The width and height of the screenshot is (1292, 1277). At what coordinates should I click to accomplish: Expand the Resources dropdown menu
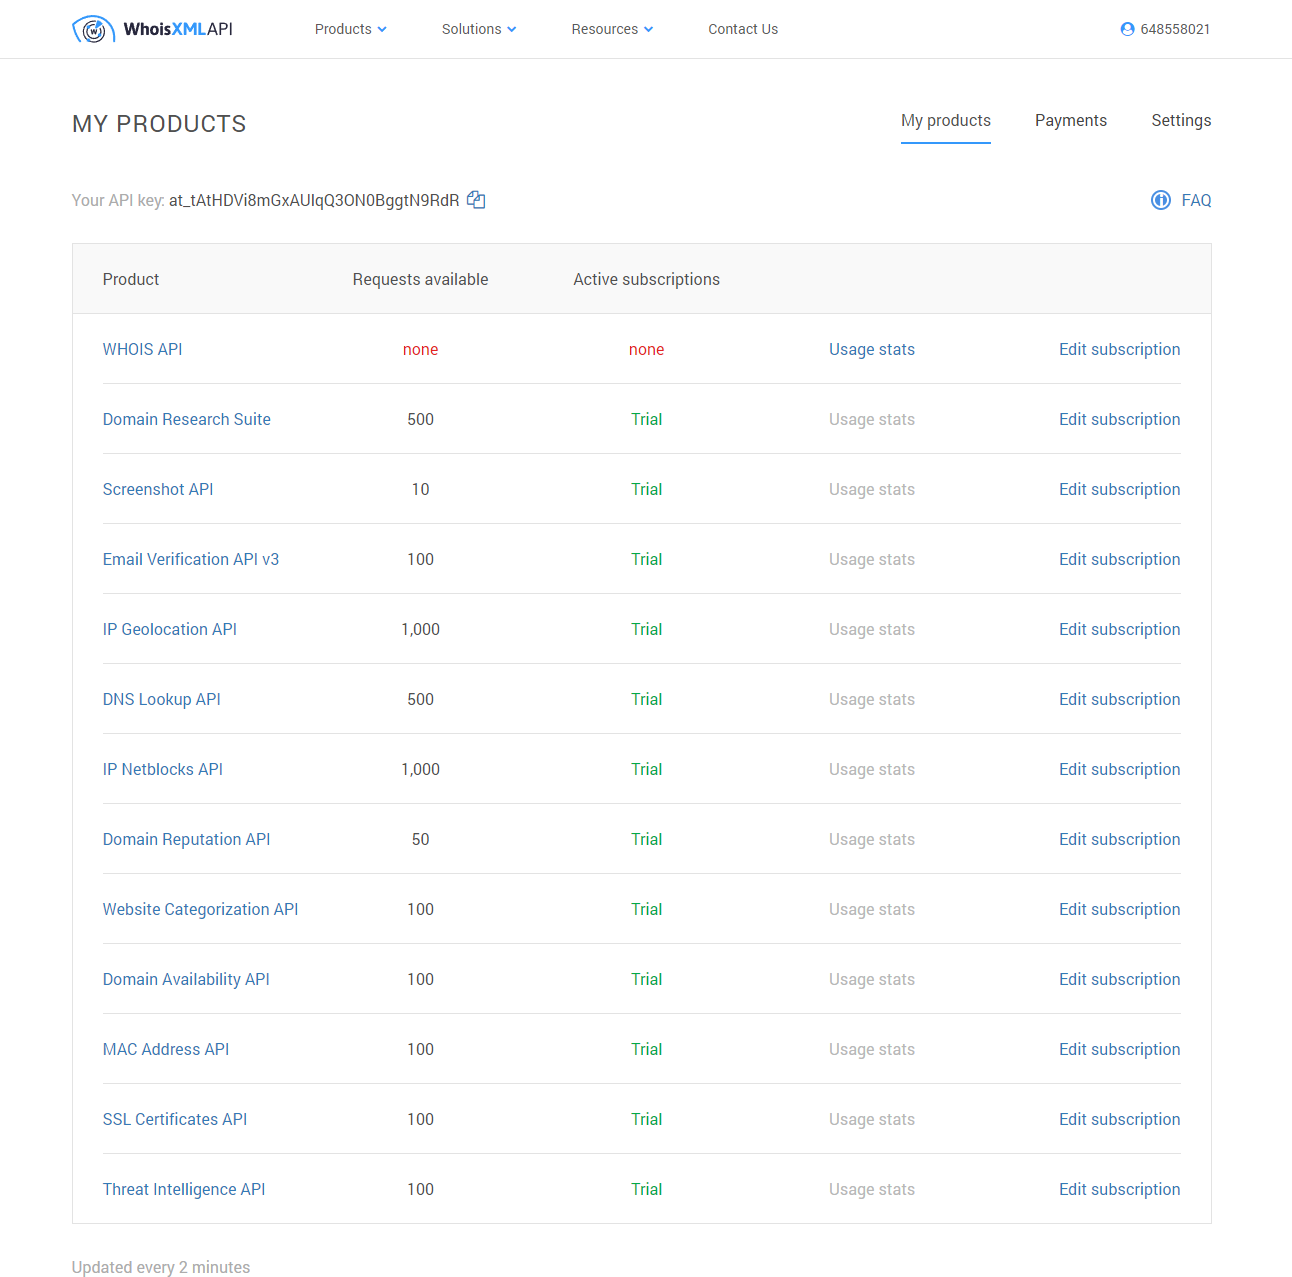point(612,29)
